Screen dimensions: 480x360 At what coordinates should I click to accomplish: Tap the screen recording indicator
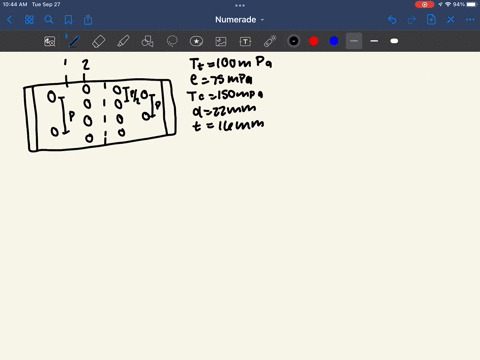(424, 4)
